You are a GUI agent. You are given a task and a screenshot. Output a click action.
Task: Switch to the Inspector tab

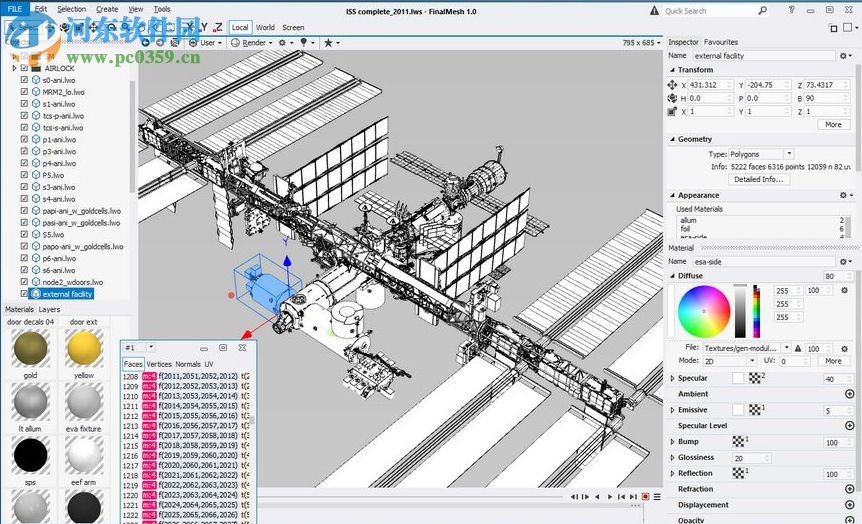click(683, 42)
